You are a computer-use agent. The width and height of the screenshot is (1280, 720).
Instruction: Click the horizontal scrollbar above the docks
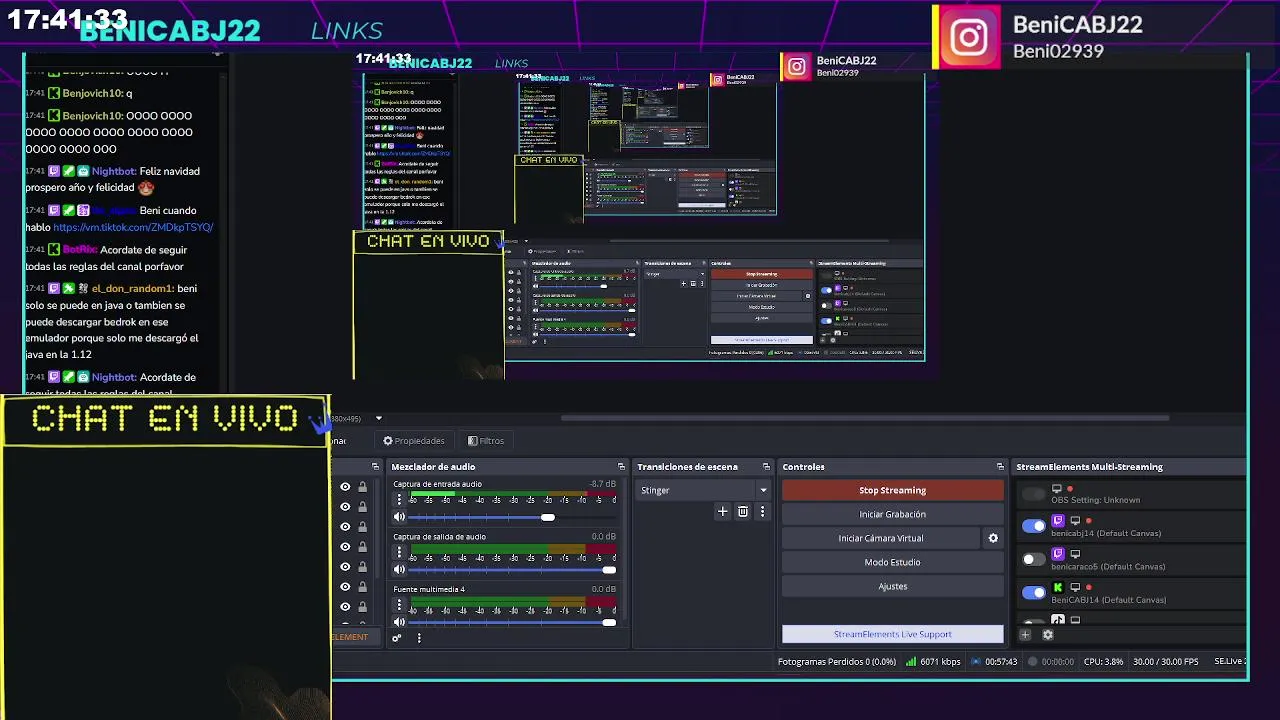click(x=865, y=418)
